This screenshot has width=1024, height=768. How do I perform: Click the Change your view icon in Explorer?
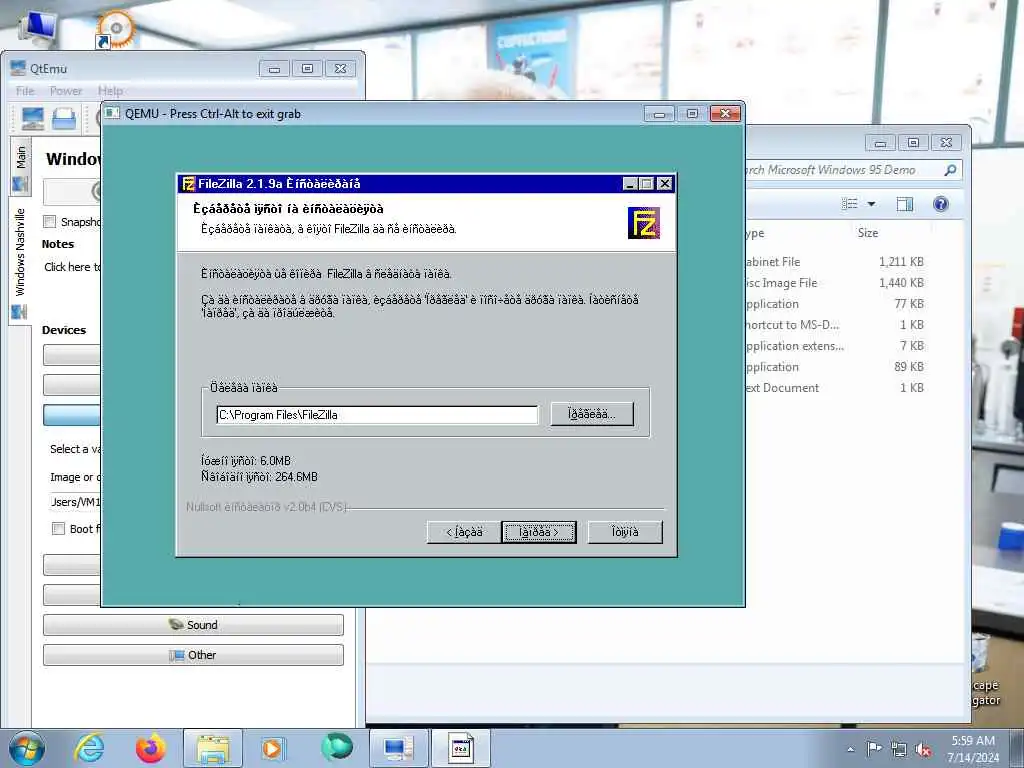tap(850, 204)
